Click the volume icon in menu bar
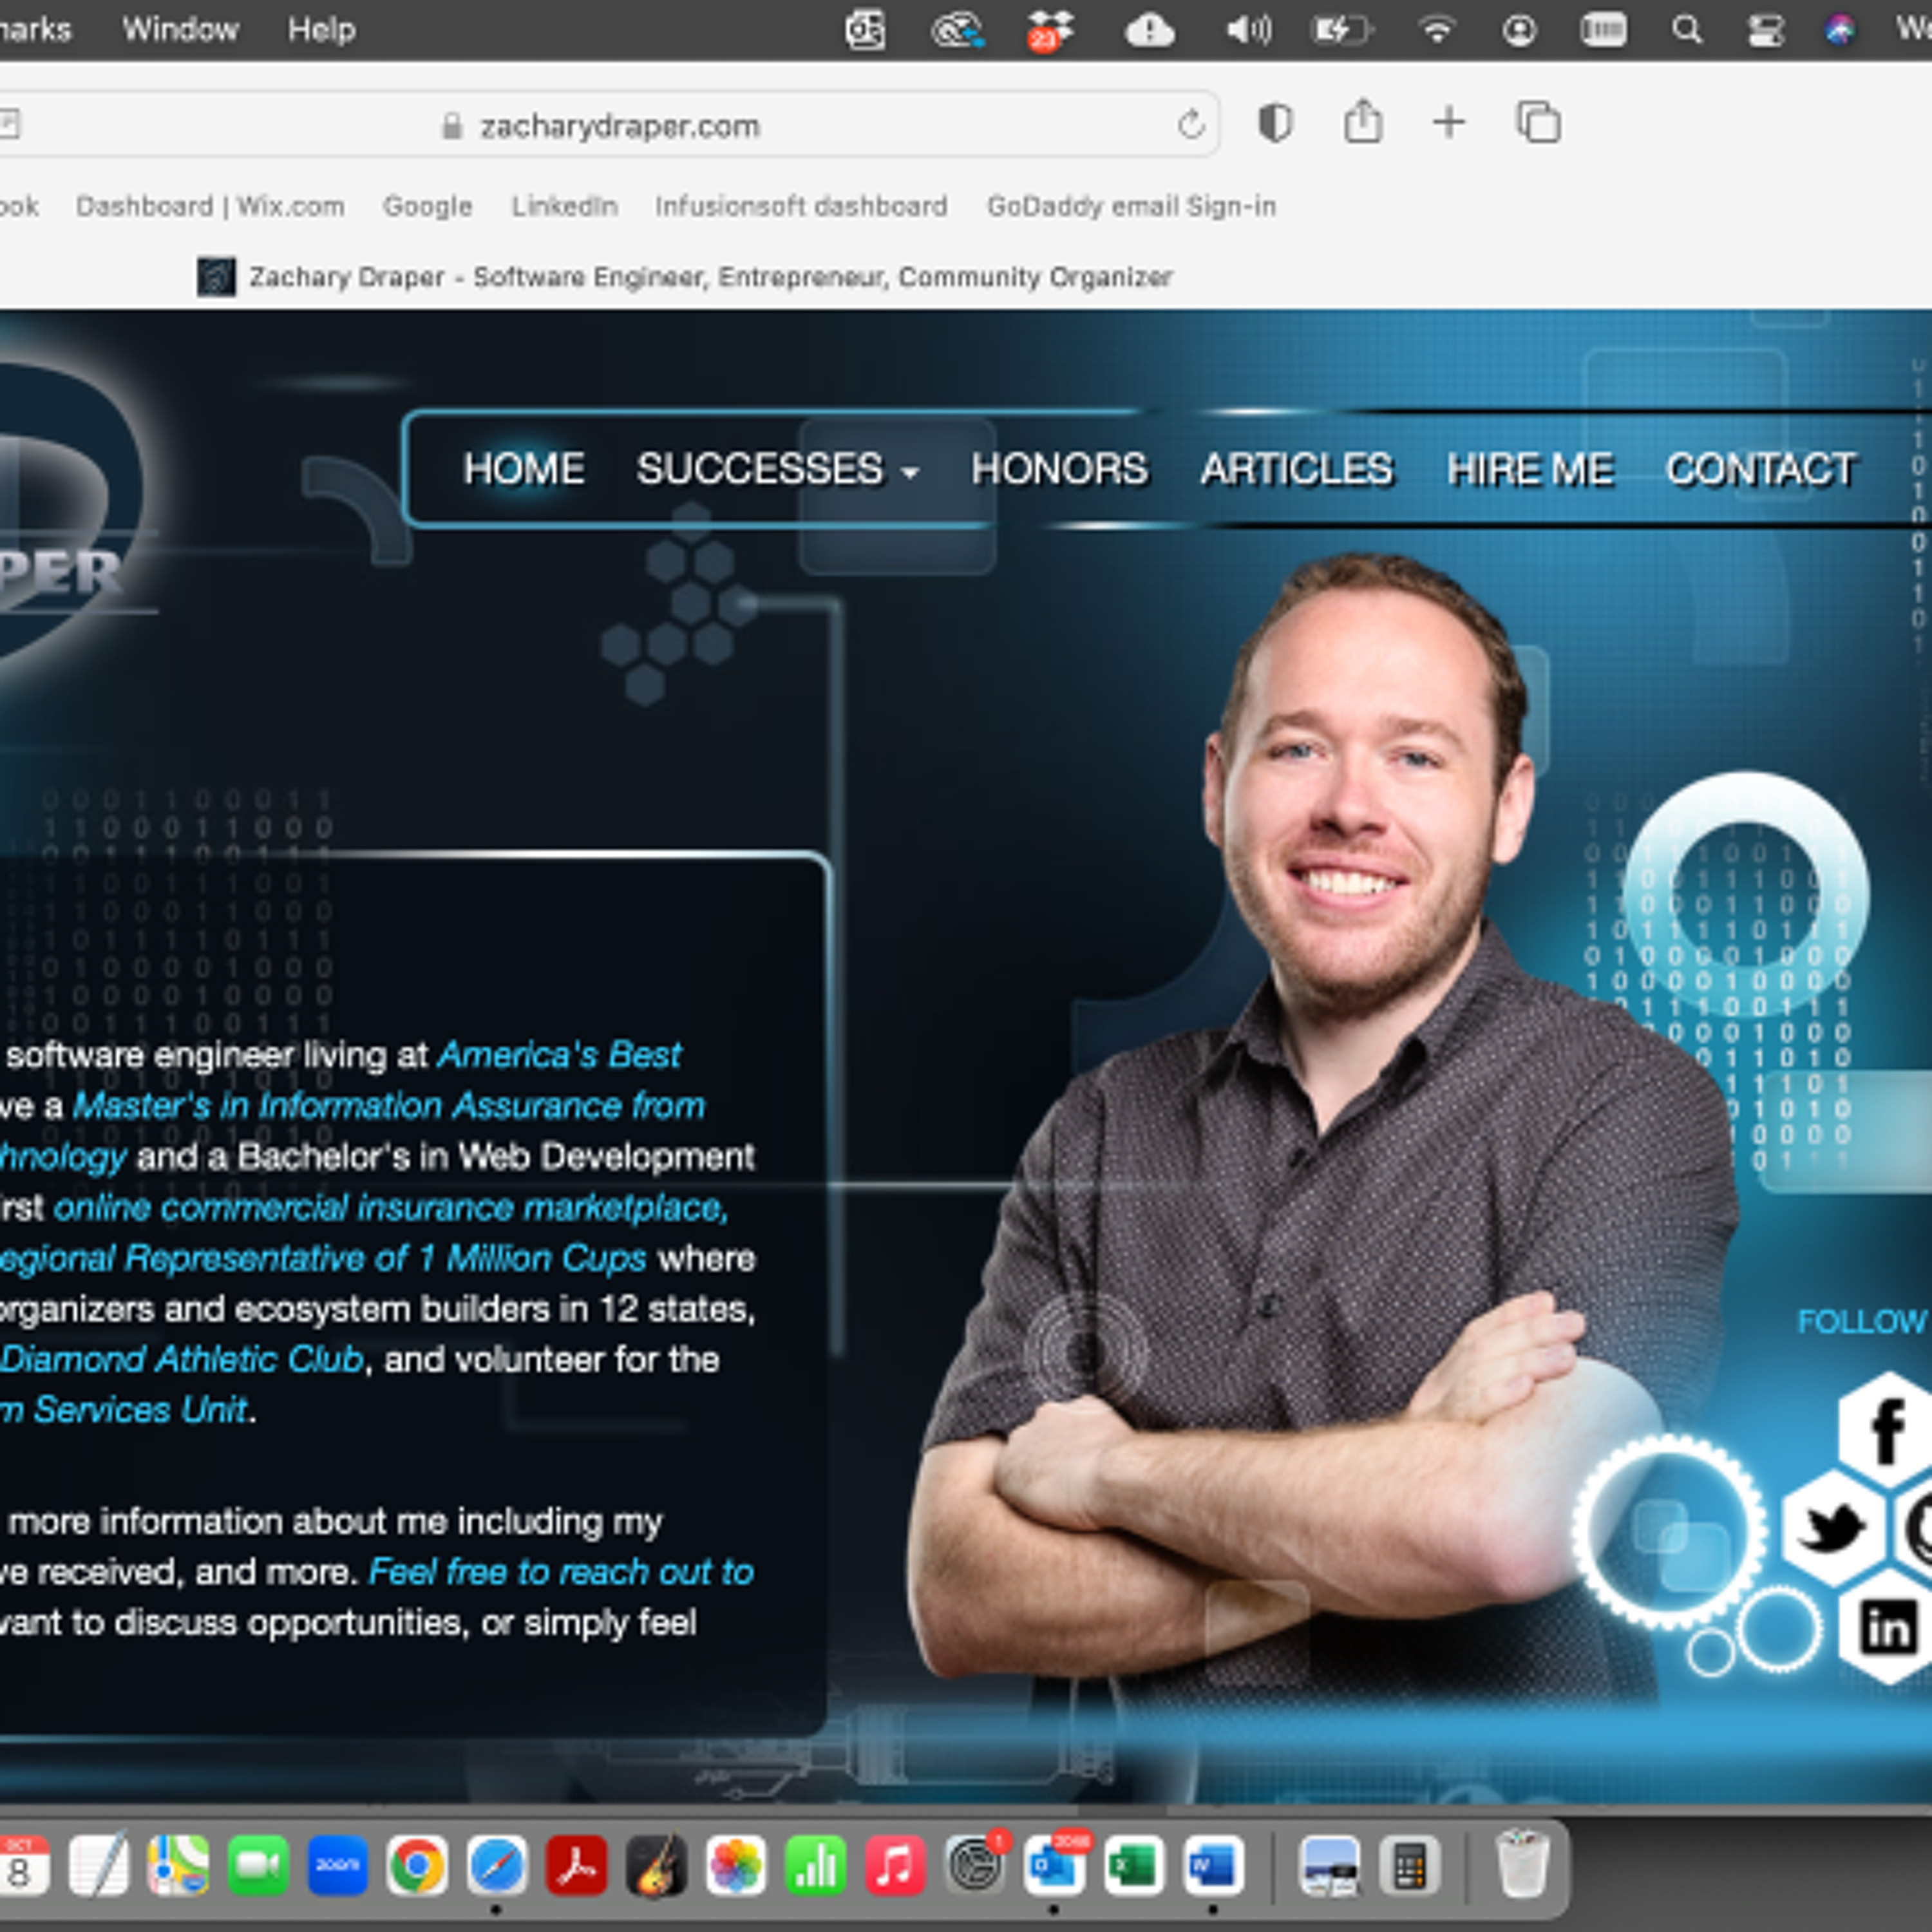The width and height of the screenshot is (1932, 1932). [x=1248, y=30]
